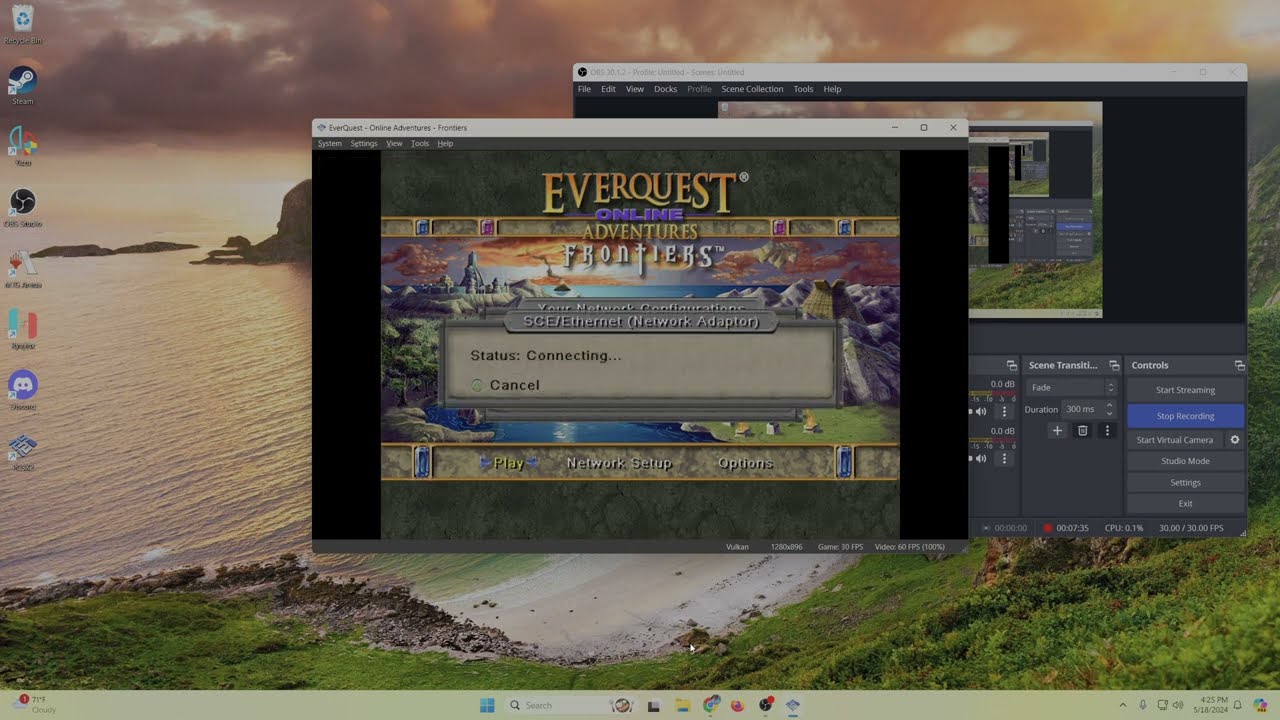1280x720 pixels.
Task: Open the OBS View menu
Action: [x=635, y=89]
